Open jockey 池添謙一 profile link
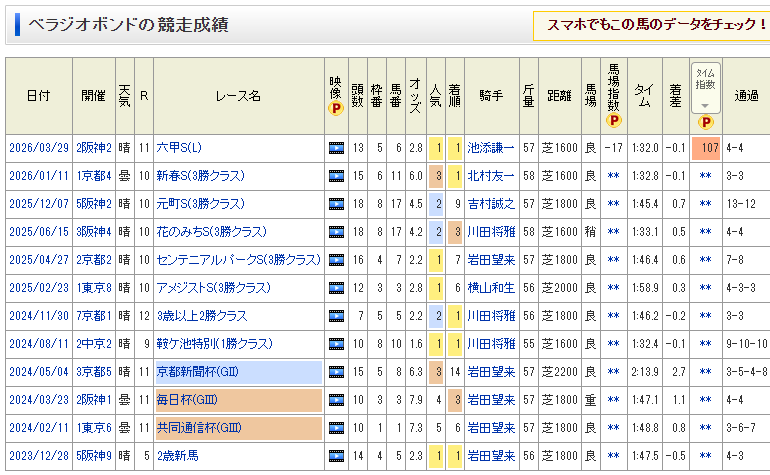770x475 pixels. (490, 148)
